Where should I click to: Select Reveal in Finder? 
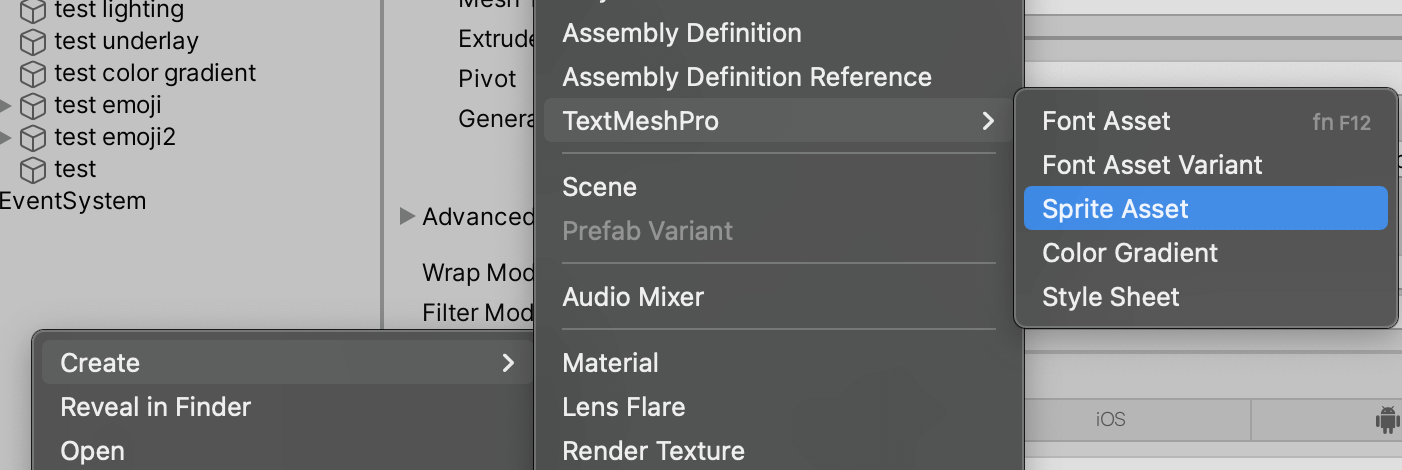(x=287, y=407)
